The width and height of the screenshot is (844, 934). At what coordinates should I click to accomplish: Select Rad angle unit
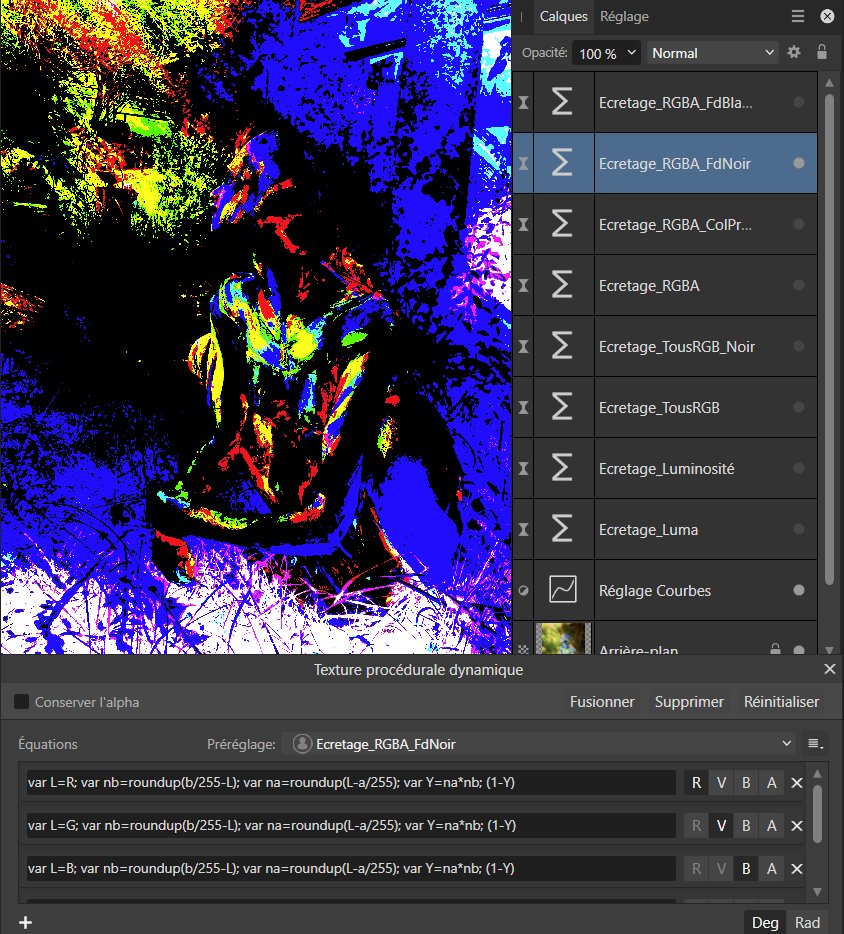coord(807,923)
